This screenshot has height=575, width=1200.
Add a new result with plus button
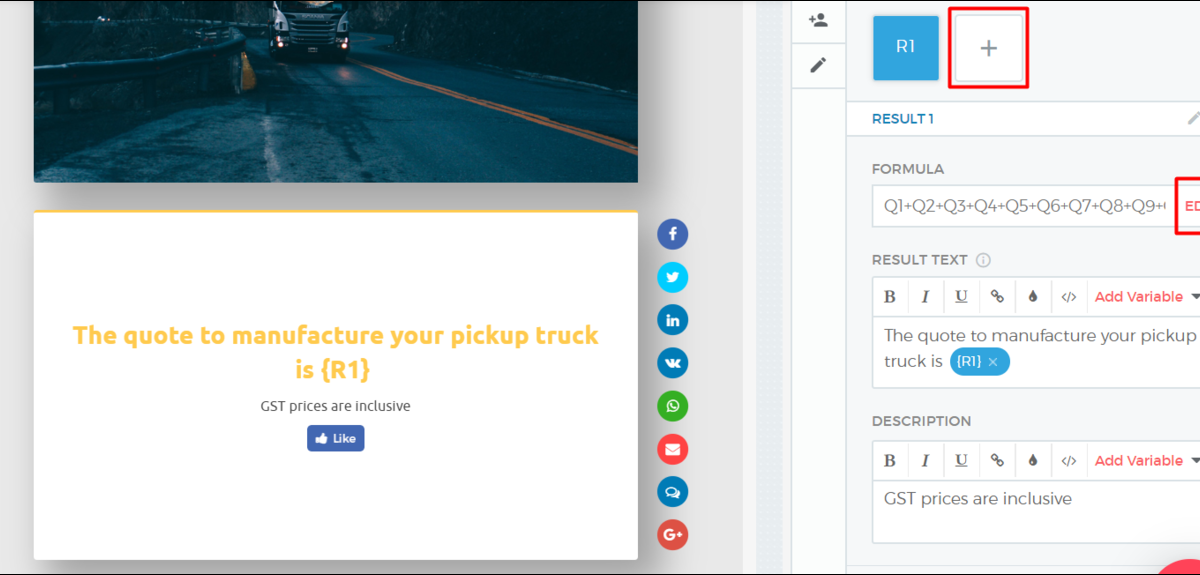(x=988, y=48)
